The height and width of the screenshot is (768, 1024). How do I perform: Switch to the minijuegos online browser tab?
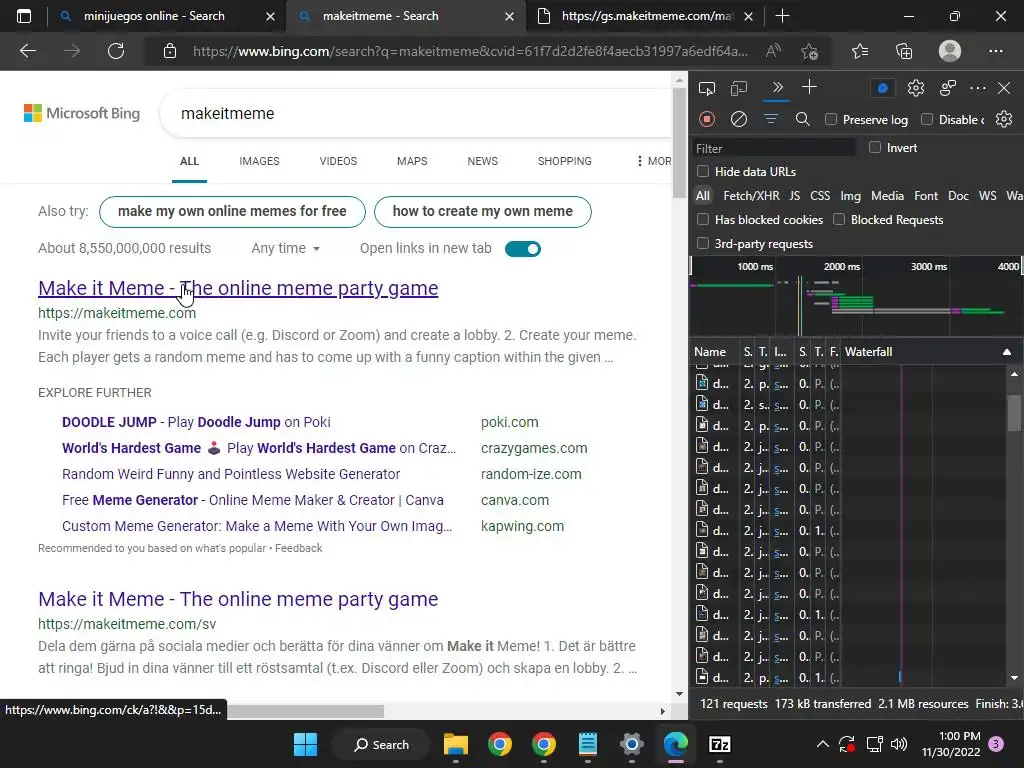(155, 16)
